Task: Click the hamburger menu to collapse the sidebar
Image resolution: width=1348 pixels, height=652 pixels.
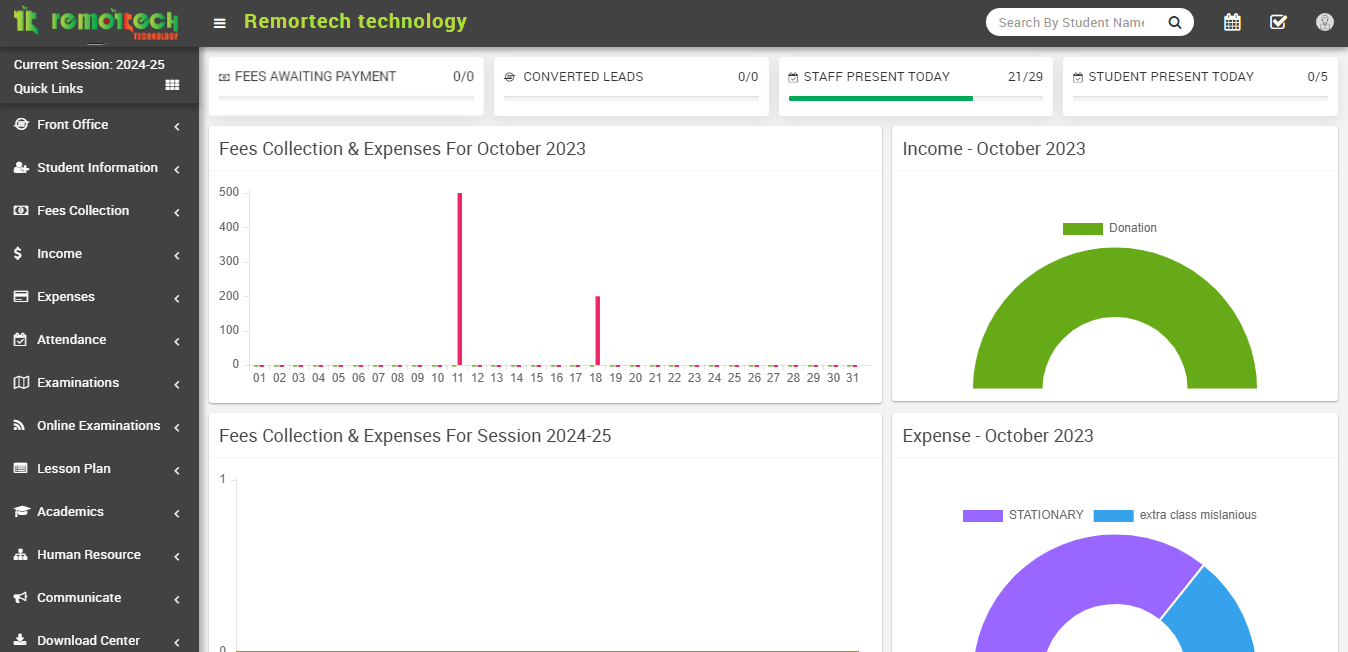Action: (219, 21)
